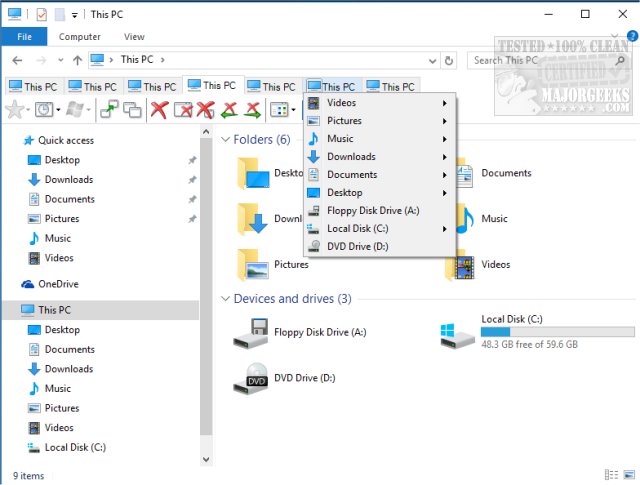Open the Customize Quick Access Toolbar dropdown
The height and width of the screenshot is (485, 640).
coord(75,16)
